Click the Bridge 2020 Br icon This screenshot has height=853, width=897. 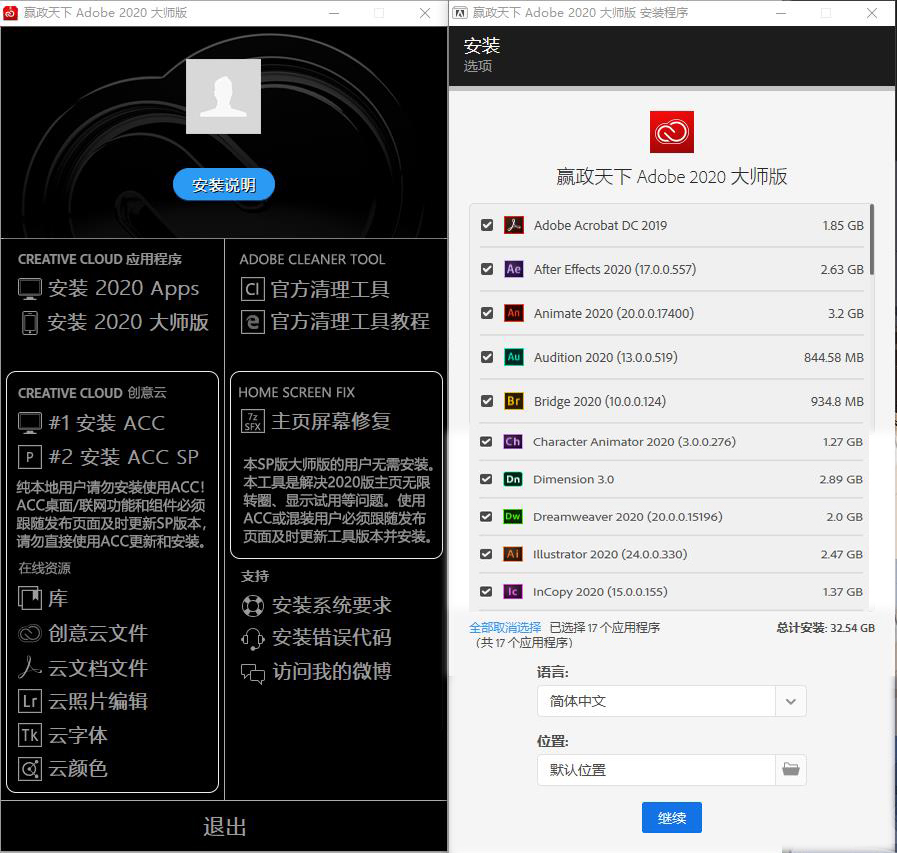coord(513,401)
